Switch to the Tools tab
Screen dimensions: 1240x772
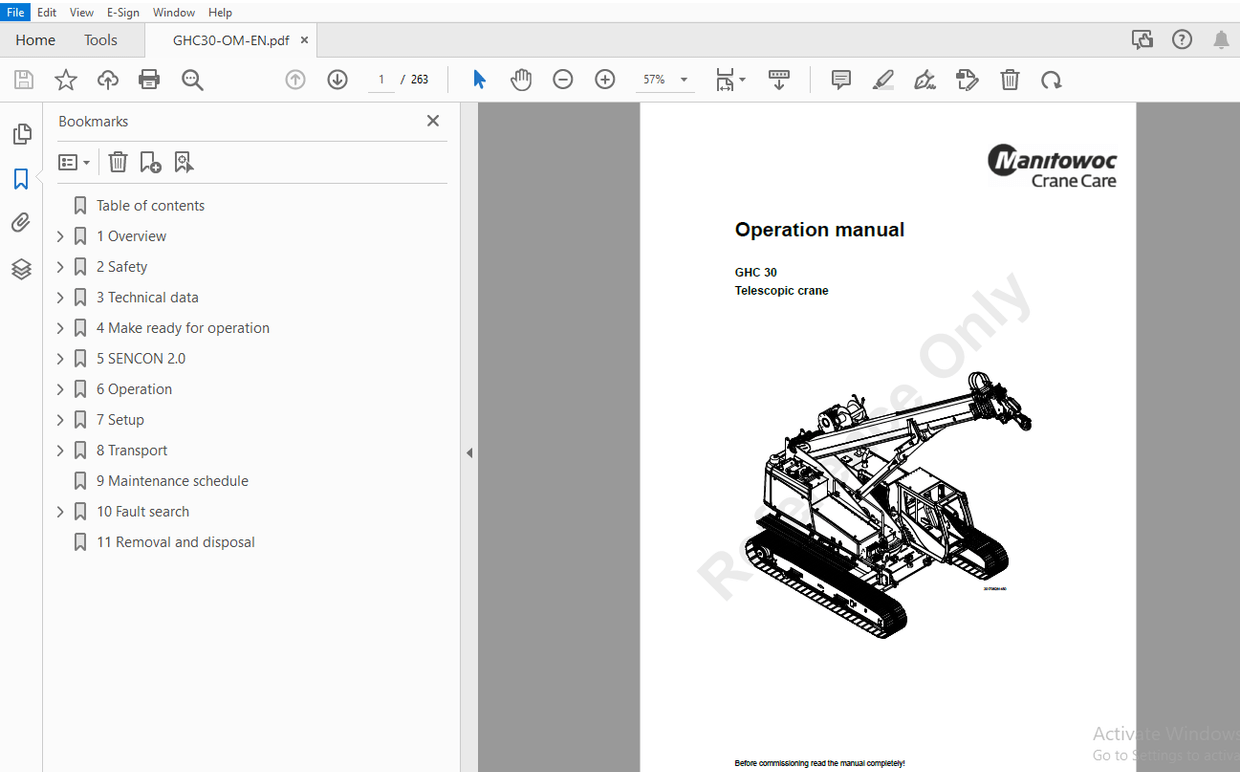[x=100, y=40]
